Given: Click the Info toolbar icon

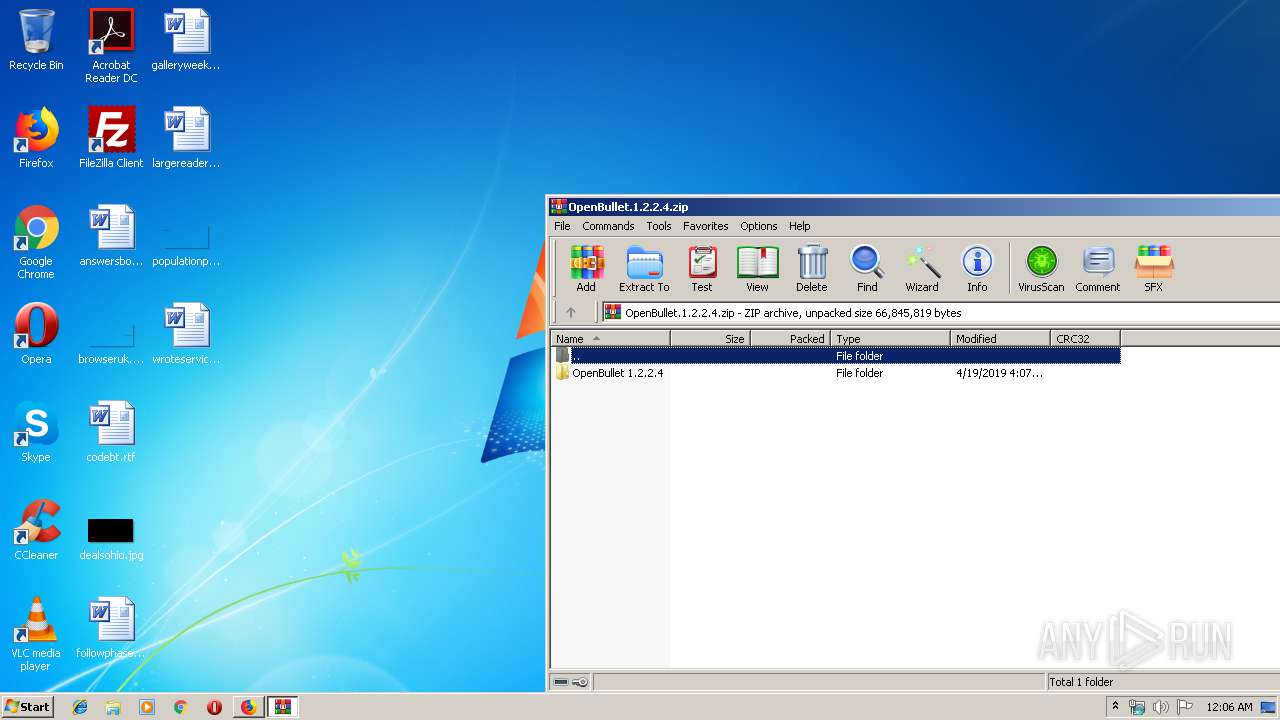Looking at the screenshot, I should [x=977, y=269].
